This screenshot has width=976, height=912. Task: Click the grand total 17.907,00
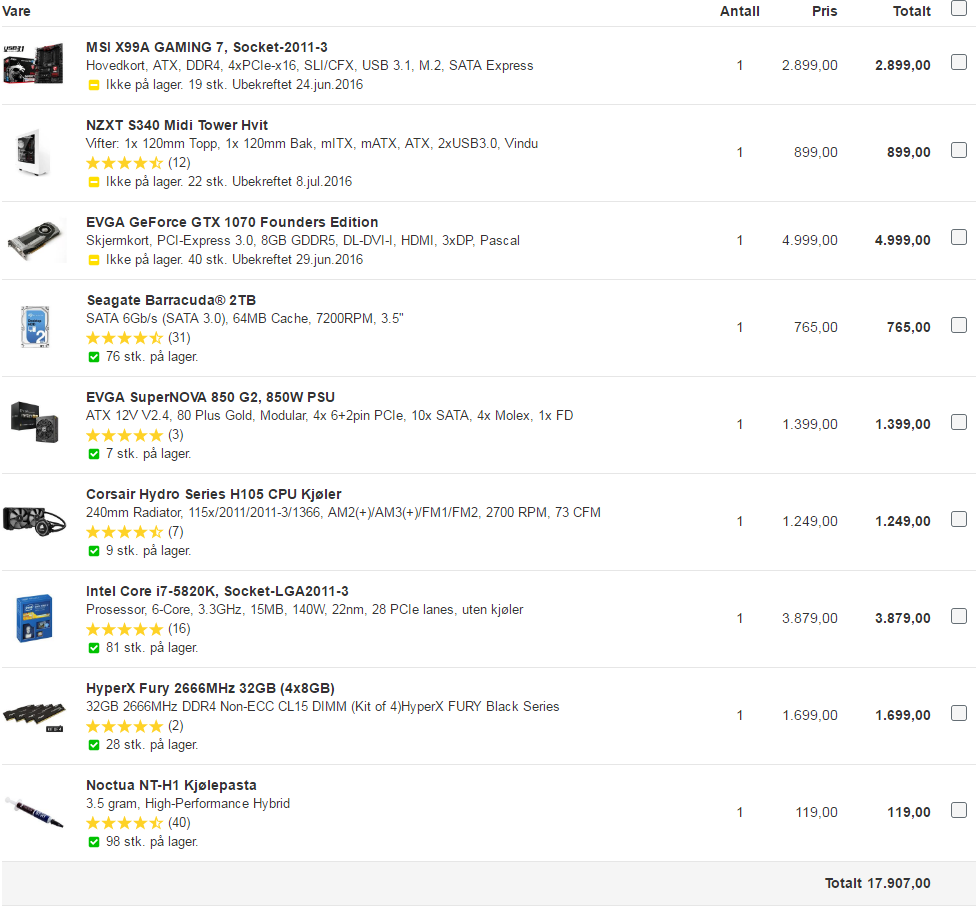coord(899,883)
